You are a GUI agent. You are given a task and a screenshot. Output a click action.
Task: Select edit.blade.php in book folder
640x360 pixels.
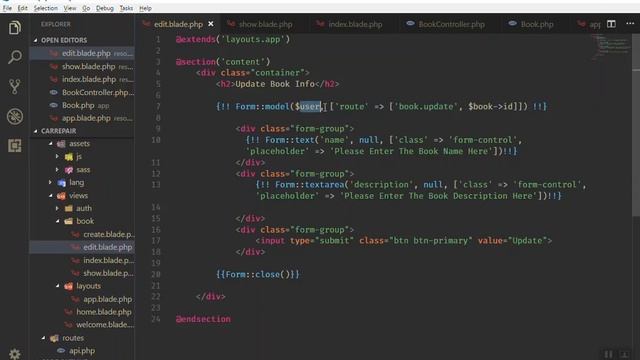pyautogui.click(x=82, y=247)
